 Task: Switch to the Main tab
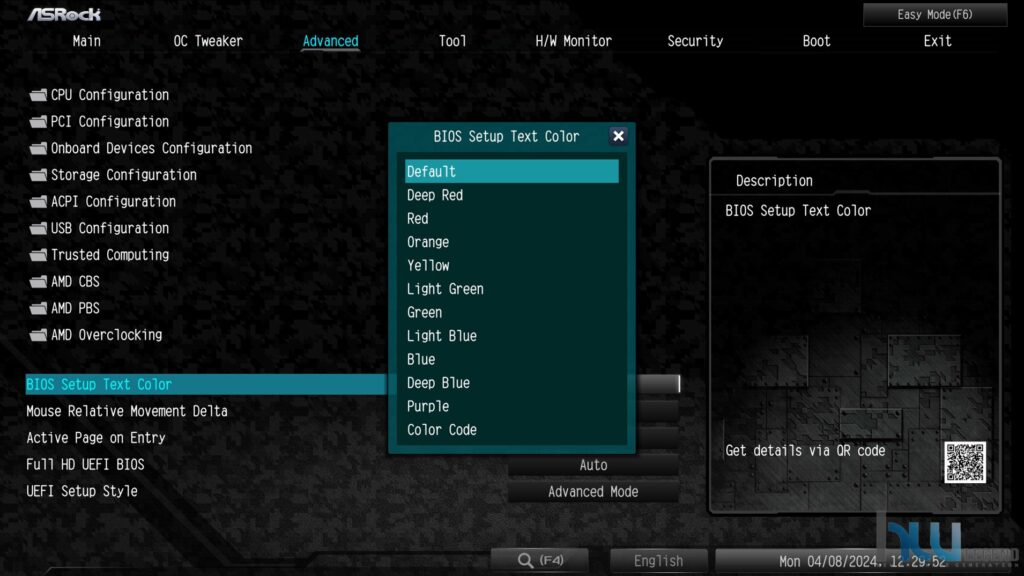point(87,41)
